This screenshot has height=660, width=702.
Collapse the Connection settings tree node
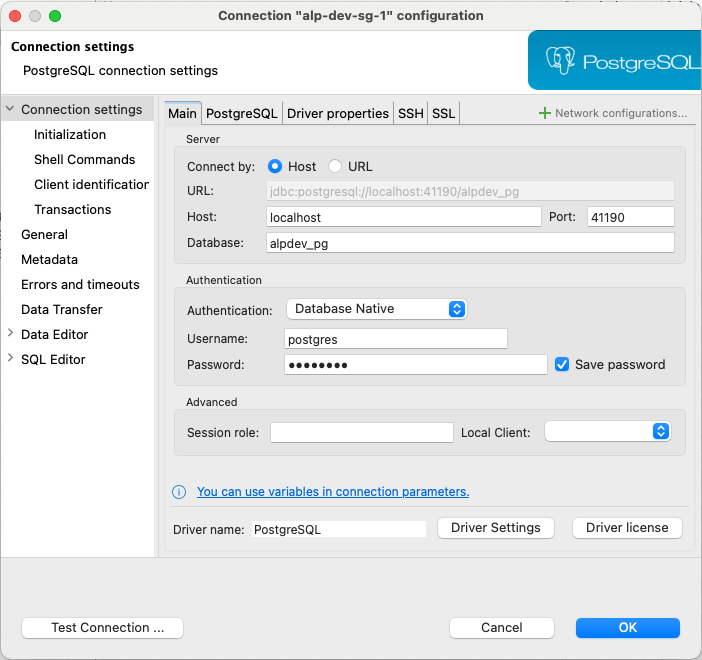(x=11, y=110)
